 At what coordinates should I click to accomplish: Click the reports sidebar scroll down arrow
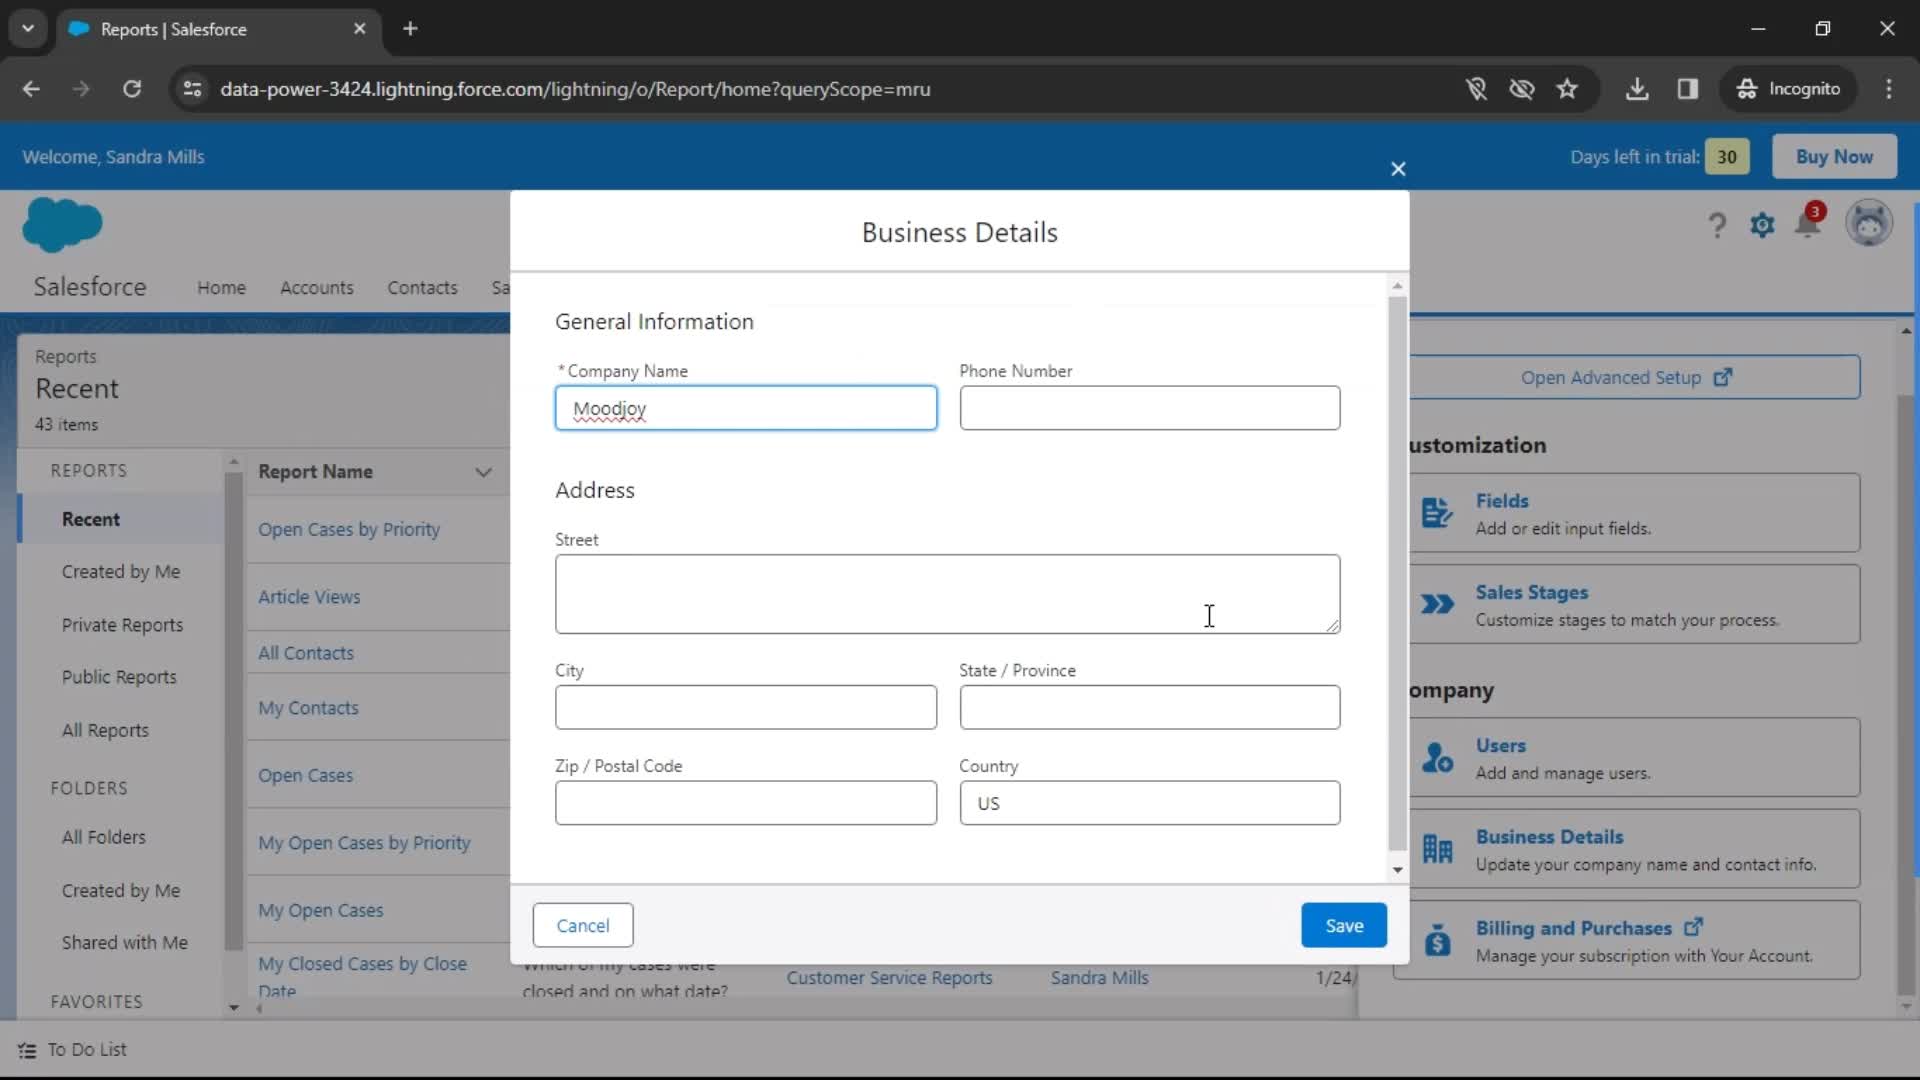(233, 1008)
